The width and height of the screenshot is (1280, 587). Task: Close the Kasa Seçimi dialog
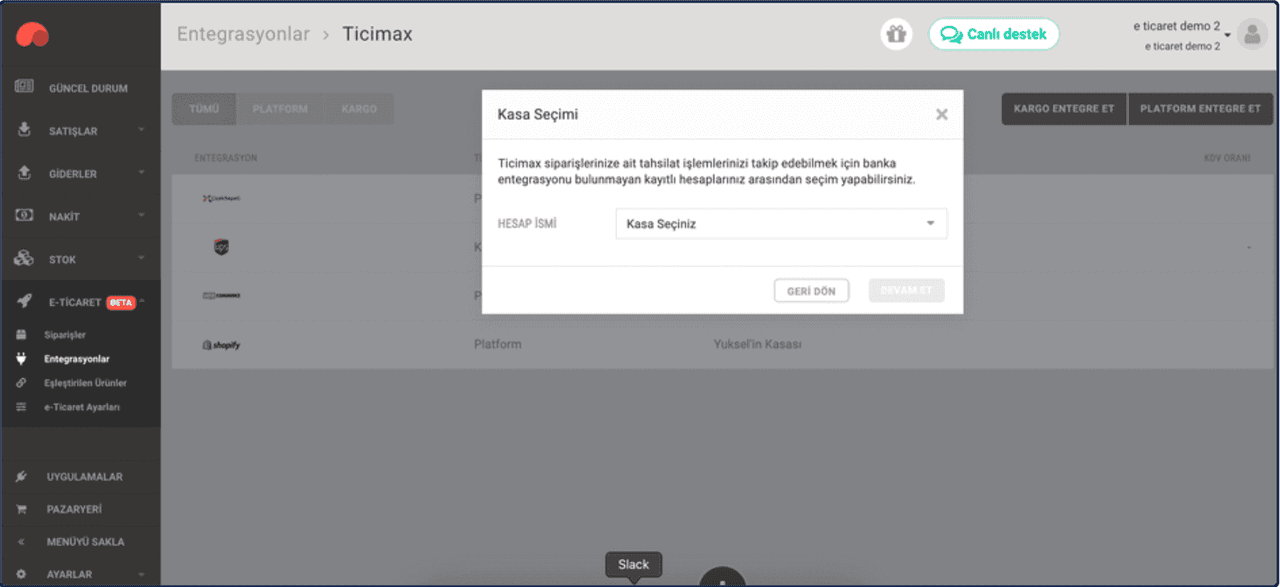click(941, 115)
